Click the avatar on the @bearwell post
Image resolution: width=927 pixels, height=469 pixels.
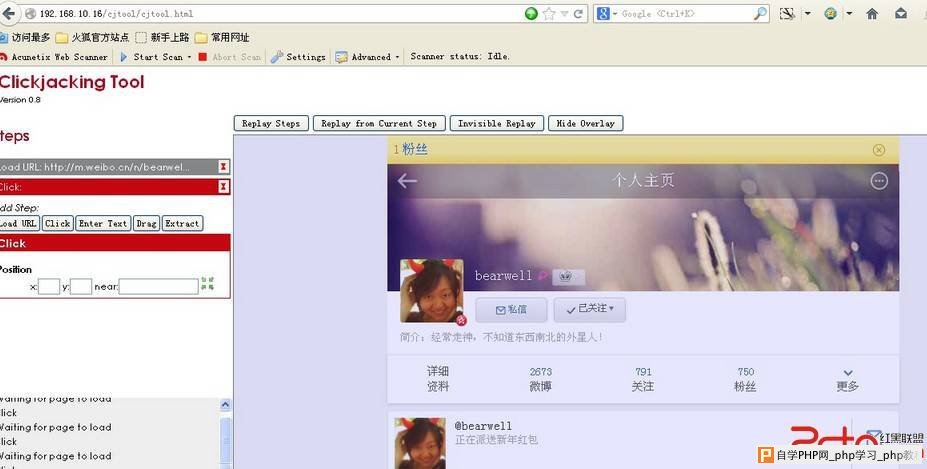420,444
